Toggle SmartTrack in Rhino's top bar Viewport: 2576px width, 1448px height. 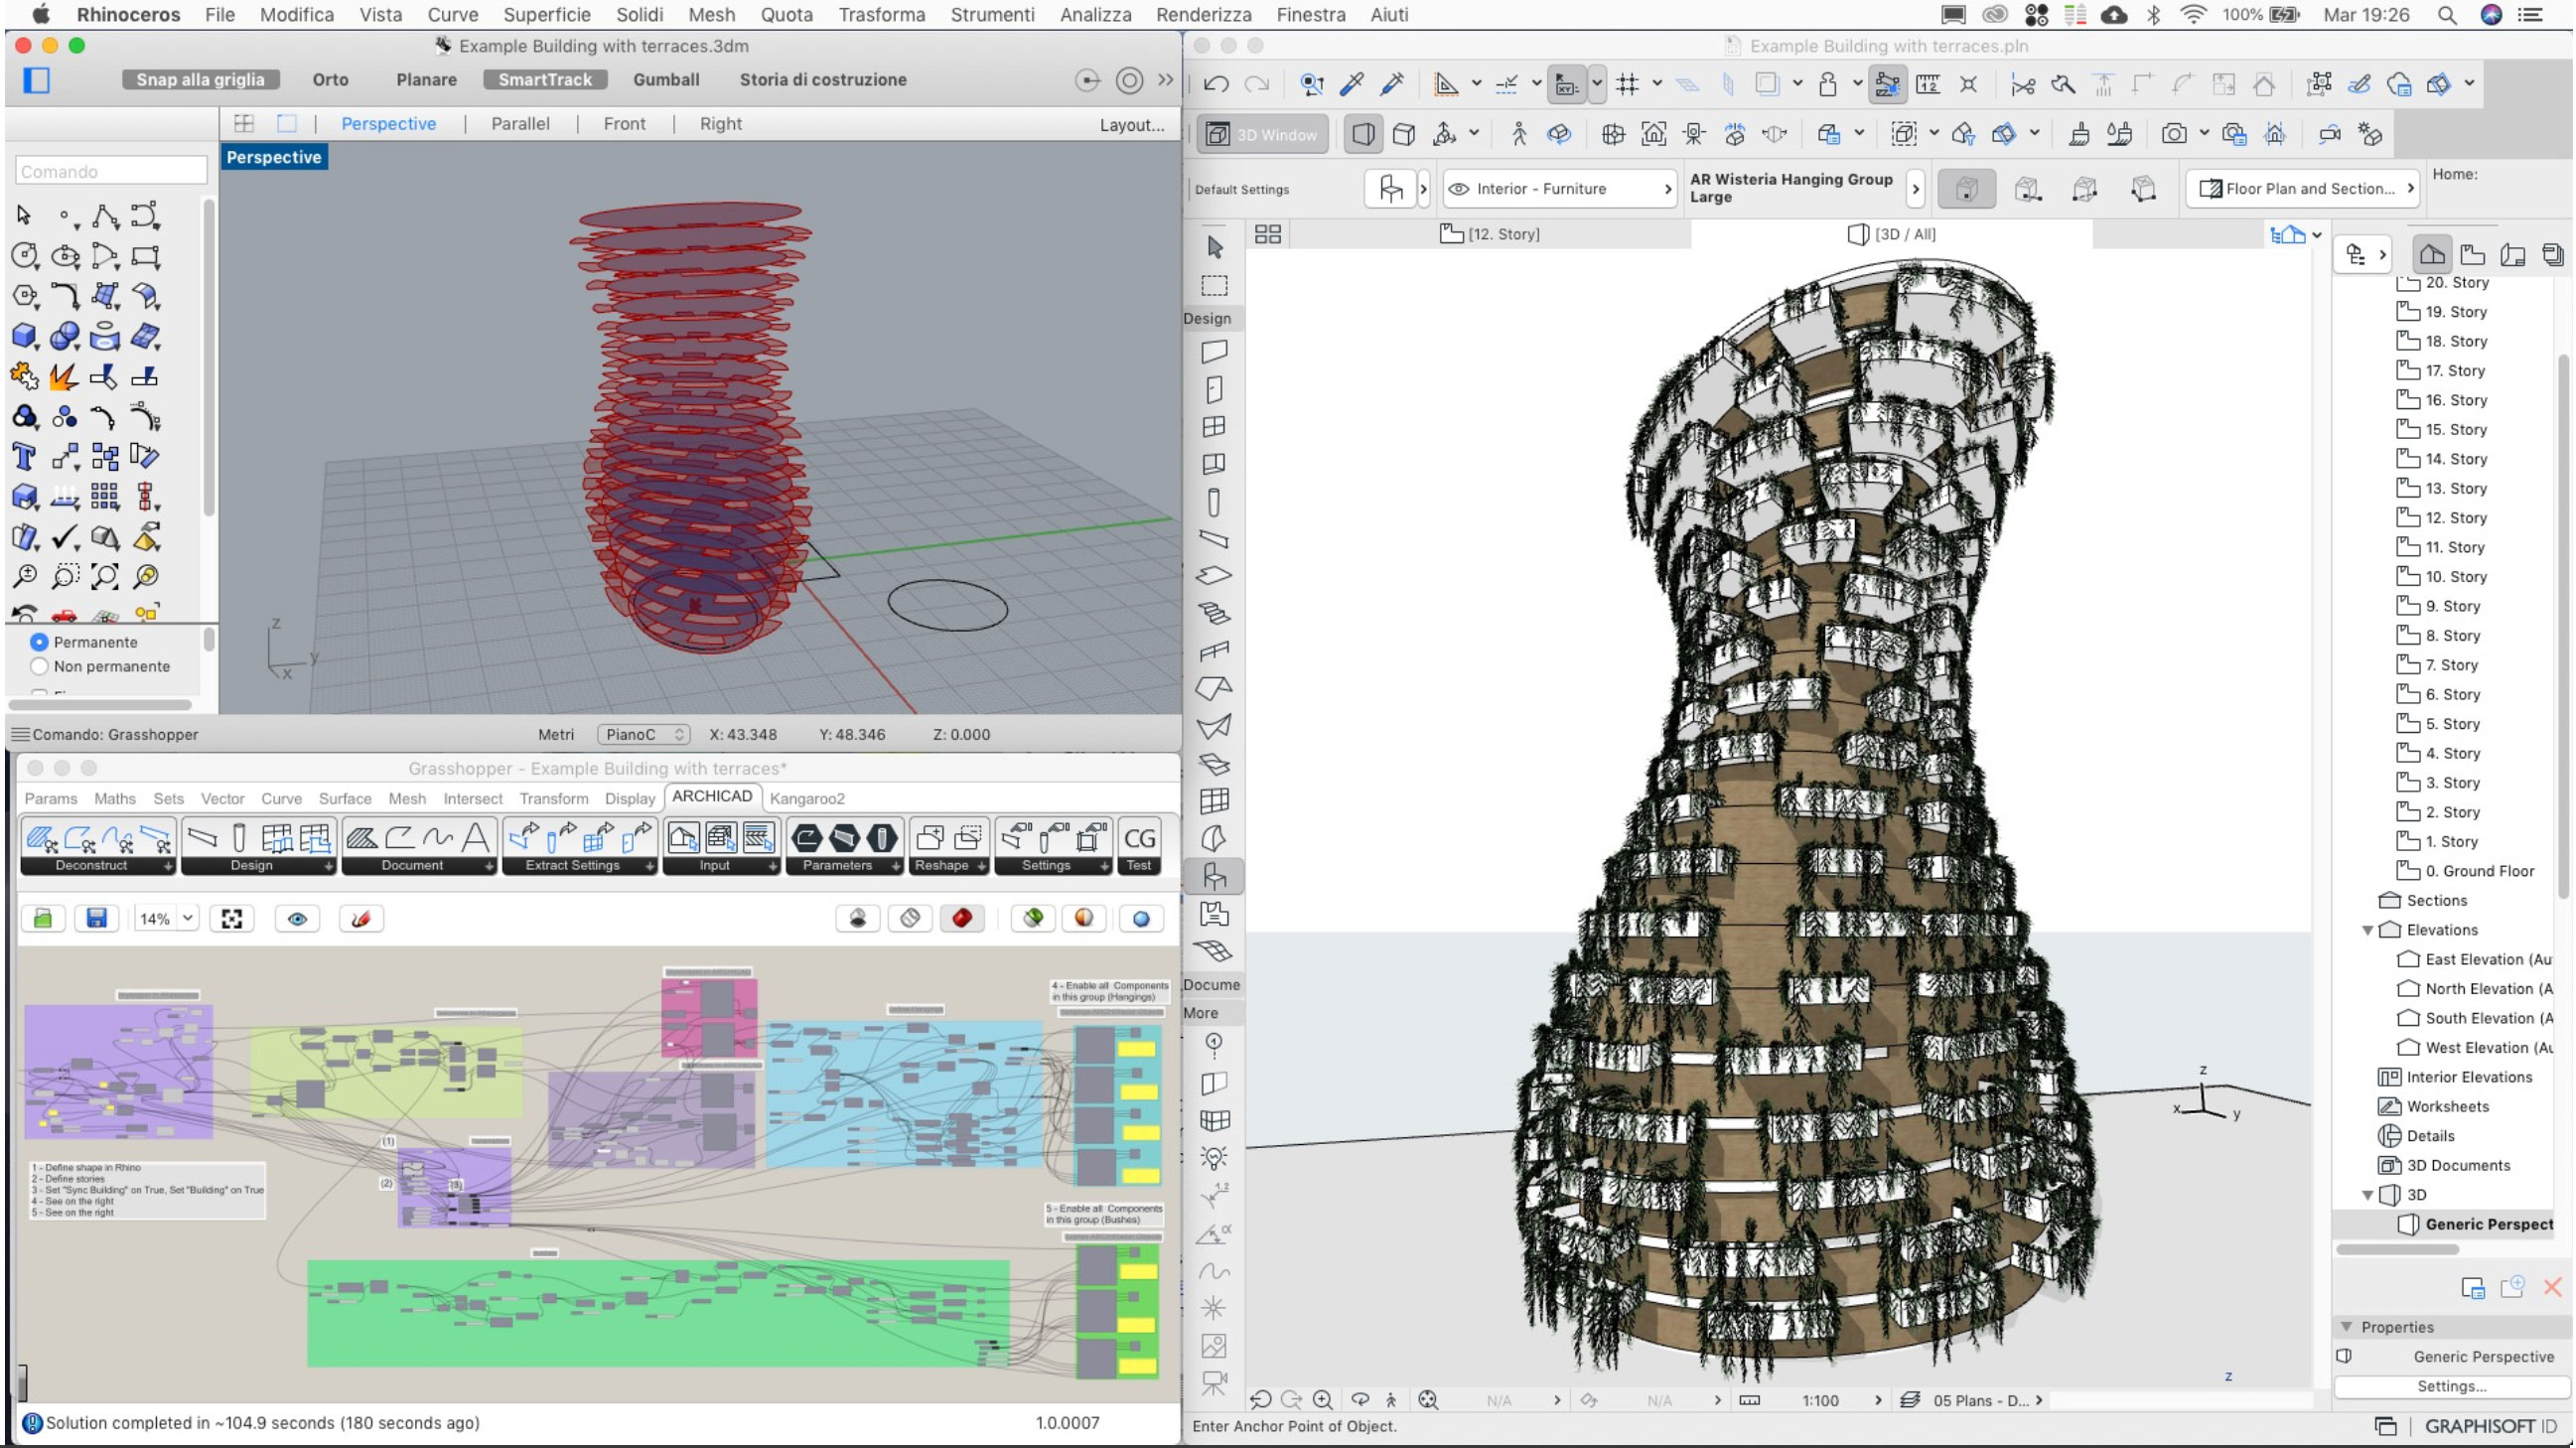pyautogui.click(x=545, y=79)
